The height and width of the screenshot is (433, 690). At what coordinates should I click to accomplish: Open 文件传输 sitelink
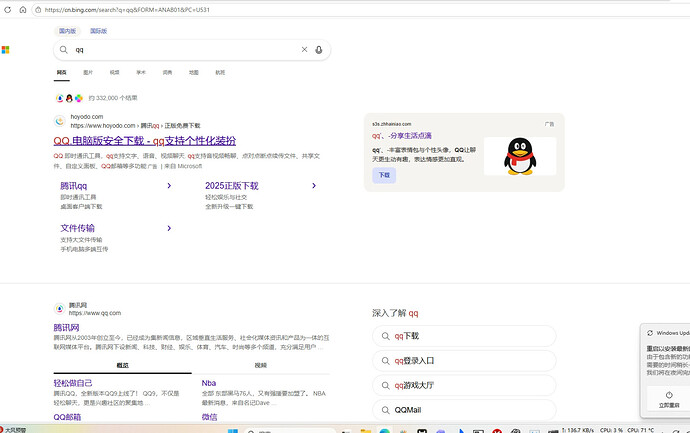77,228
